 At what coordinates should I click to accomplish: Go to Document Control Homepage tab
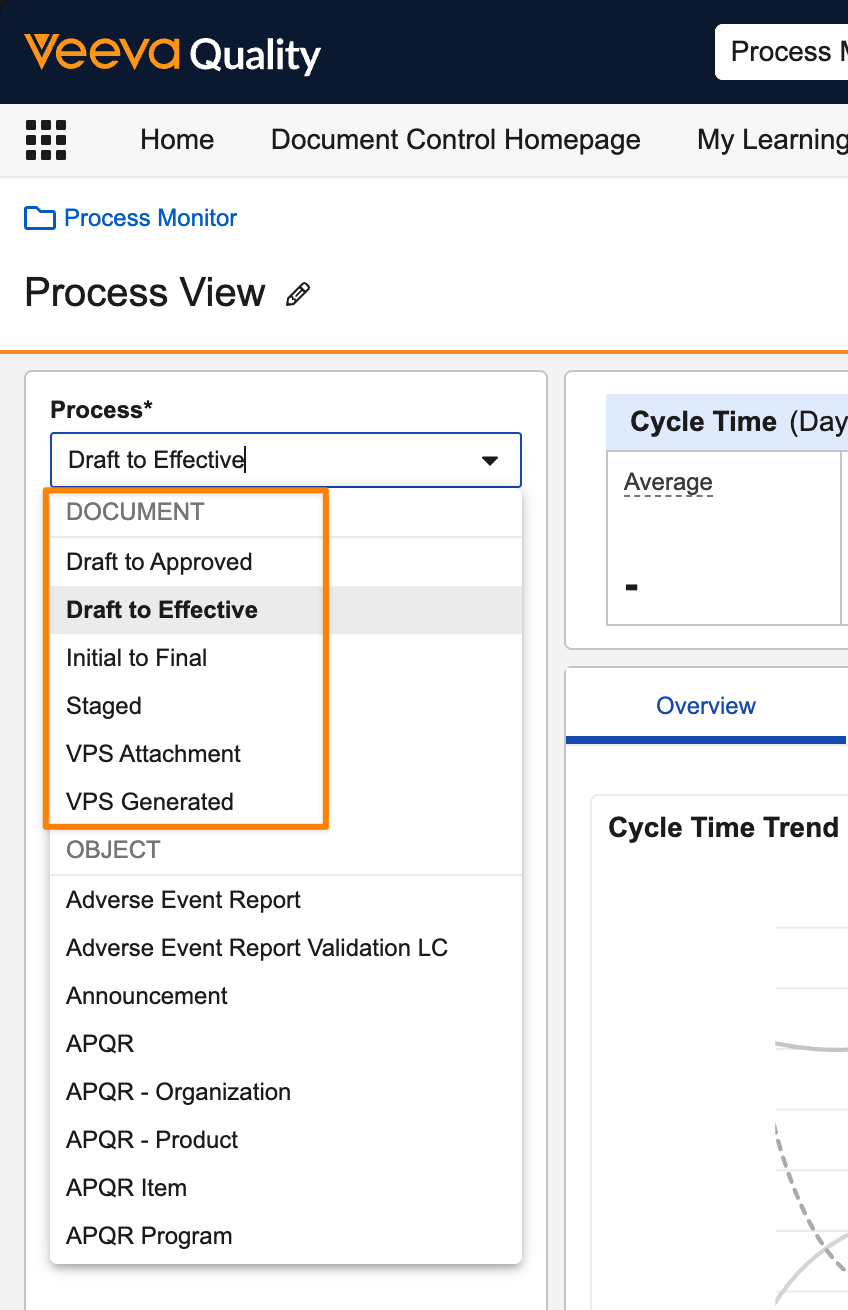coord(456,140)
